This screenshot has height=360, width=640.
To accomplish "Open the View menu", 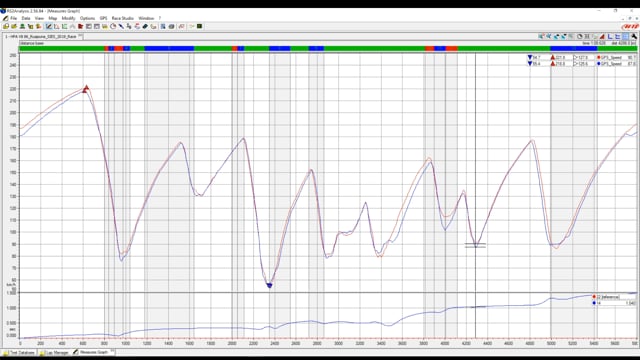I will pos(39,18).
